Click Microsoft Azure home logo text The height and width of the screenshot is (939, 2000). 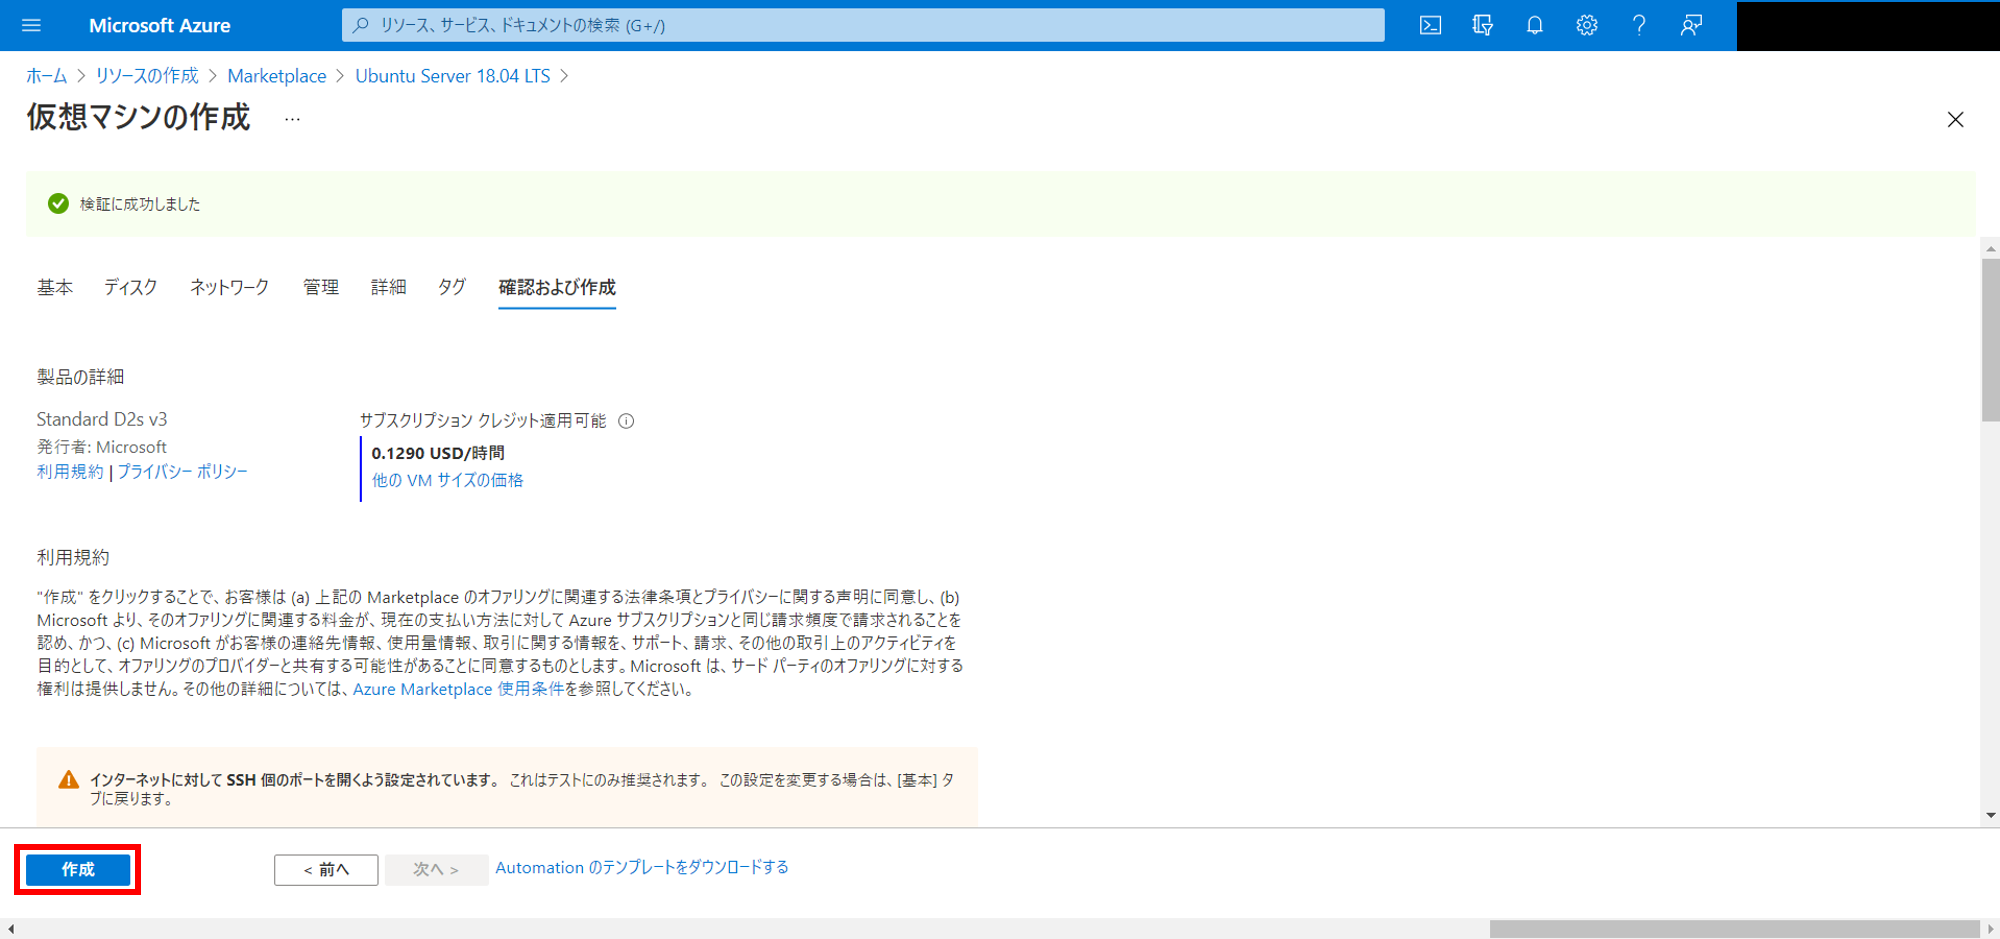tap(159, 25)
